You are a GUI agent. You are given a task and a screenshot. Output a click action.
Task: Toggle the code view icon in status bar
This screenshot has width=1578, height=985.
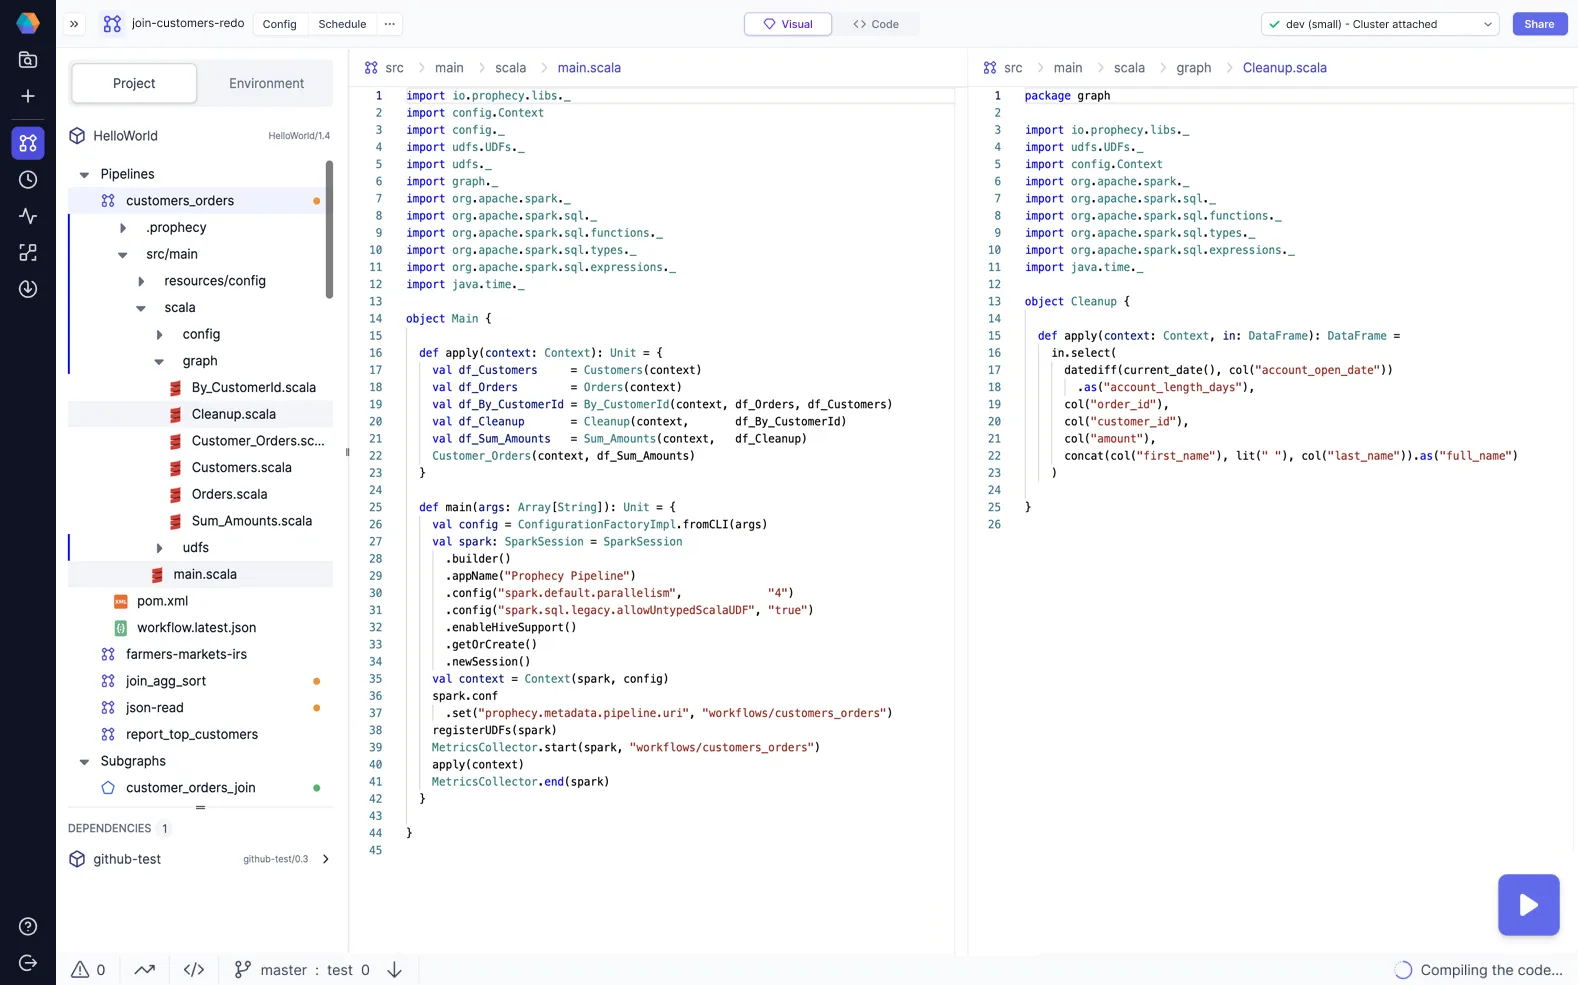click(x=194, y=969)
